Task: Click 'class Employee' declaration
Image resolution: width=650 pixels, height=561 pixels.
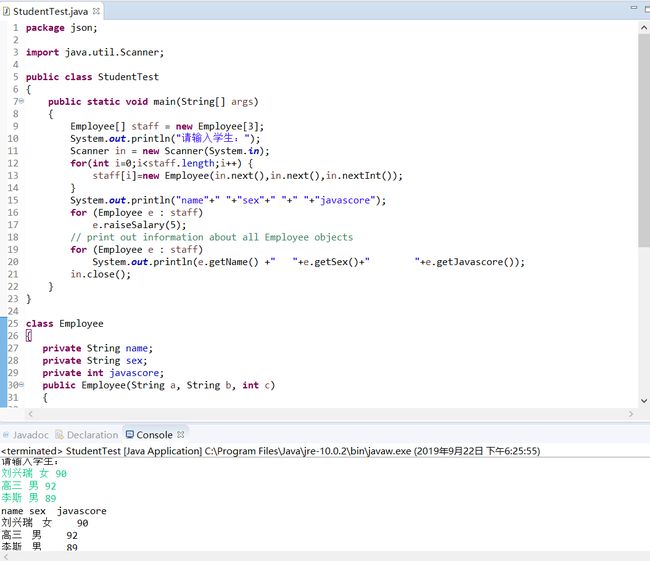Action: click(65, 323)
